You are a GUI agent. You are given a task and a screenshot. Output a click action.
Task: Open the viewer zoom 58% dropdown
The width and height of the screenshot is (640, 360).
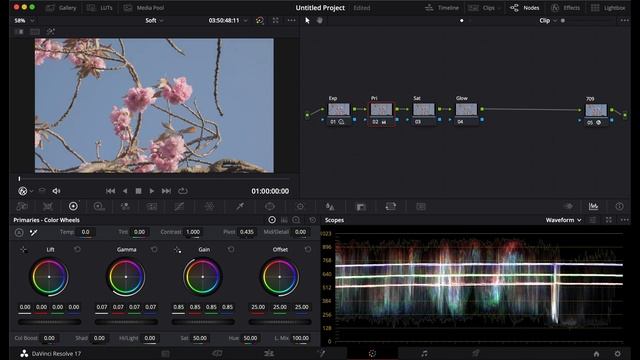click(24, 20)
